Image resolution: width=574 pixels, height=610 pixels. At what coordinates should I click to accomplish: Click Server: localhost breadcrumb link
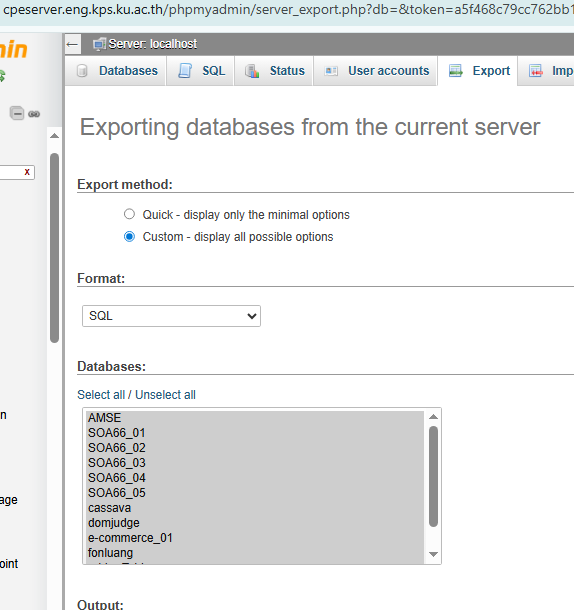click(153, 44)
